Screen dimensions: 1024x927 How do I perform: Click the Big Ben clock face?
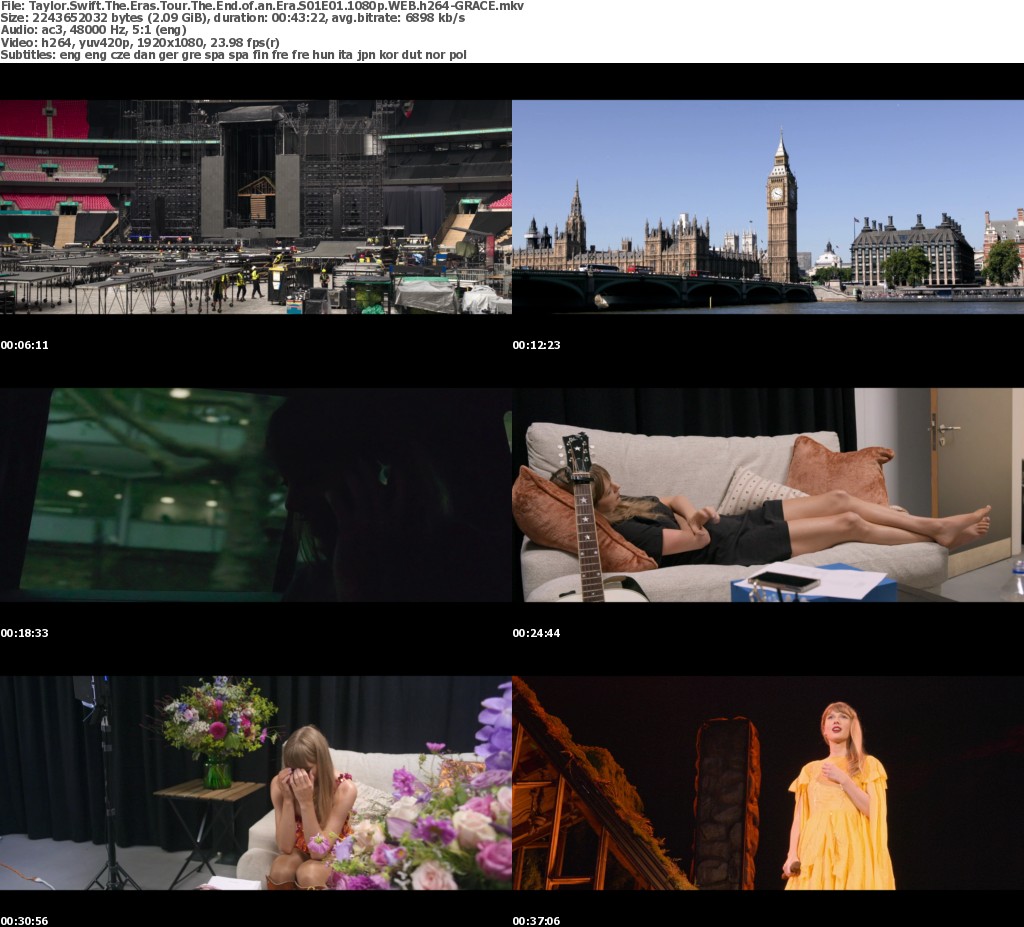click(x=777, y=193)
